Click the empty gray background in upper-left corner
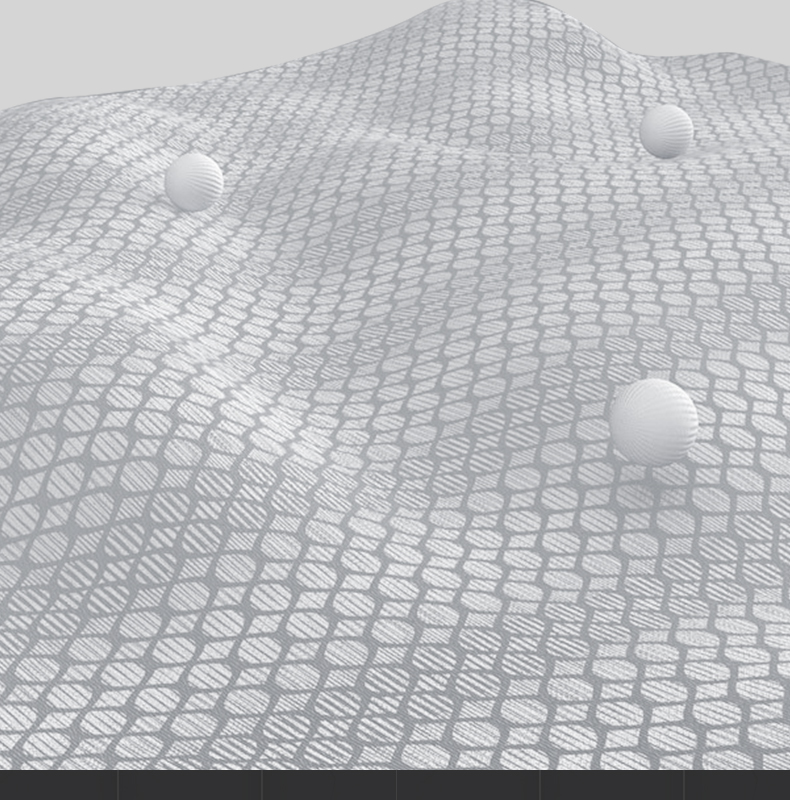790x800 pixels. 60,40
